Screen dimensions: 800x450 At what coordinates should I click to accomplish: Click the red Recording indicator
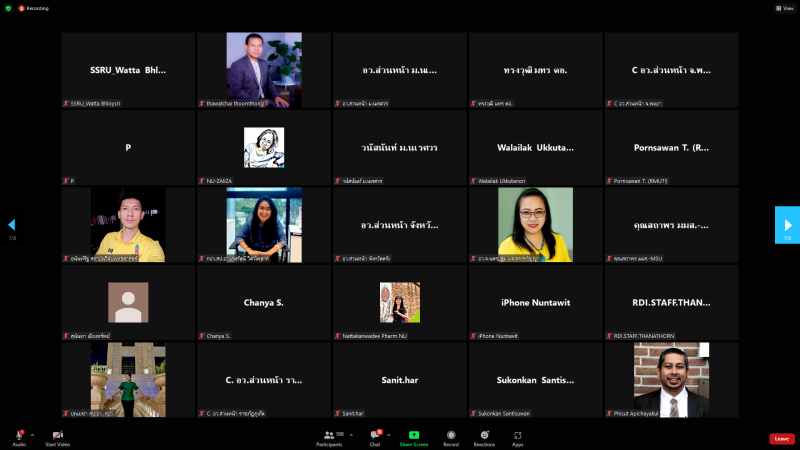33,7
